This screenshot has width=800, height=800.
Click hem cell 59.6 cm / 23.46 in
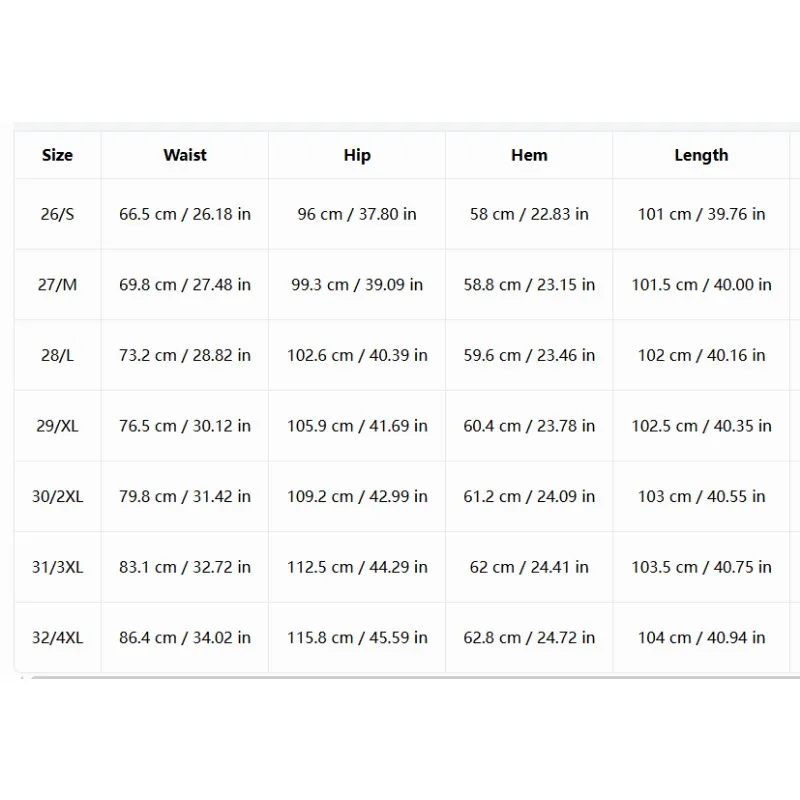(x=529, y=355)
